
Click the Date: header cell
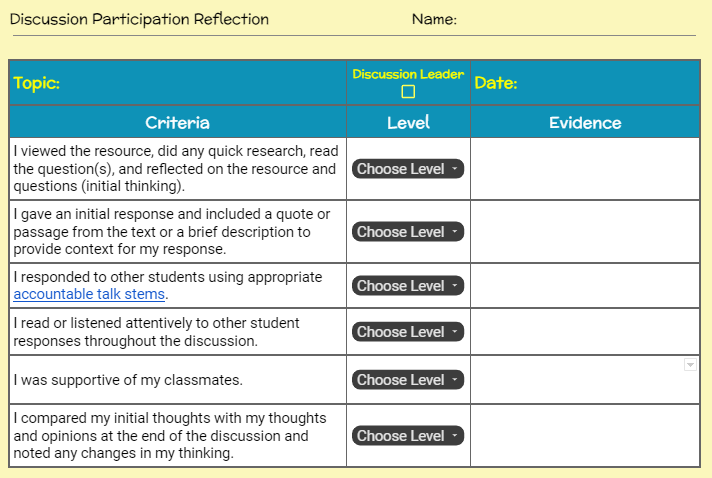tap(585, 83)
